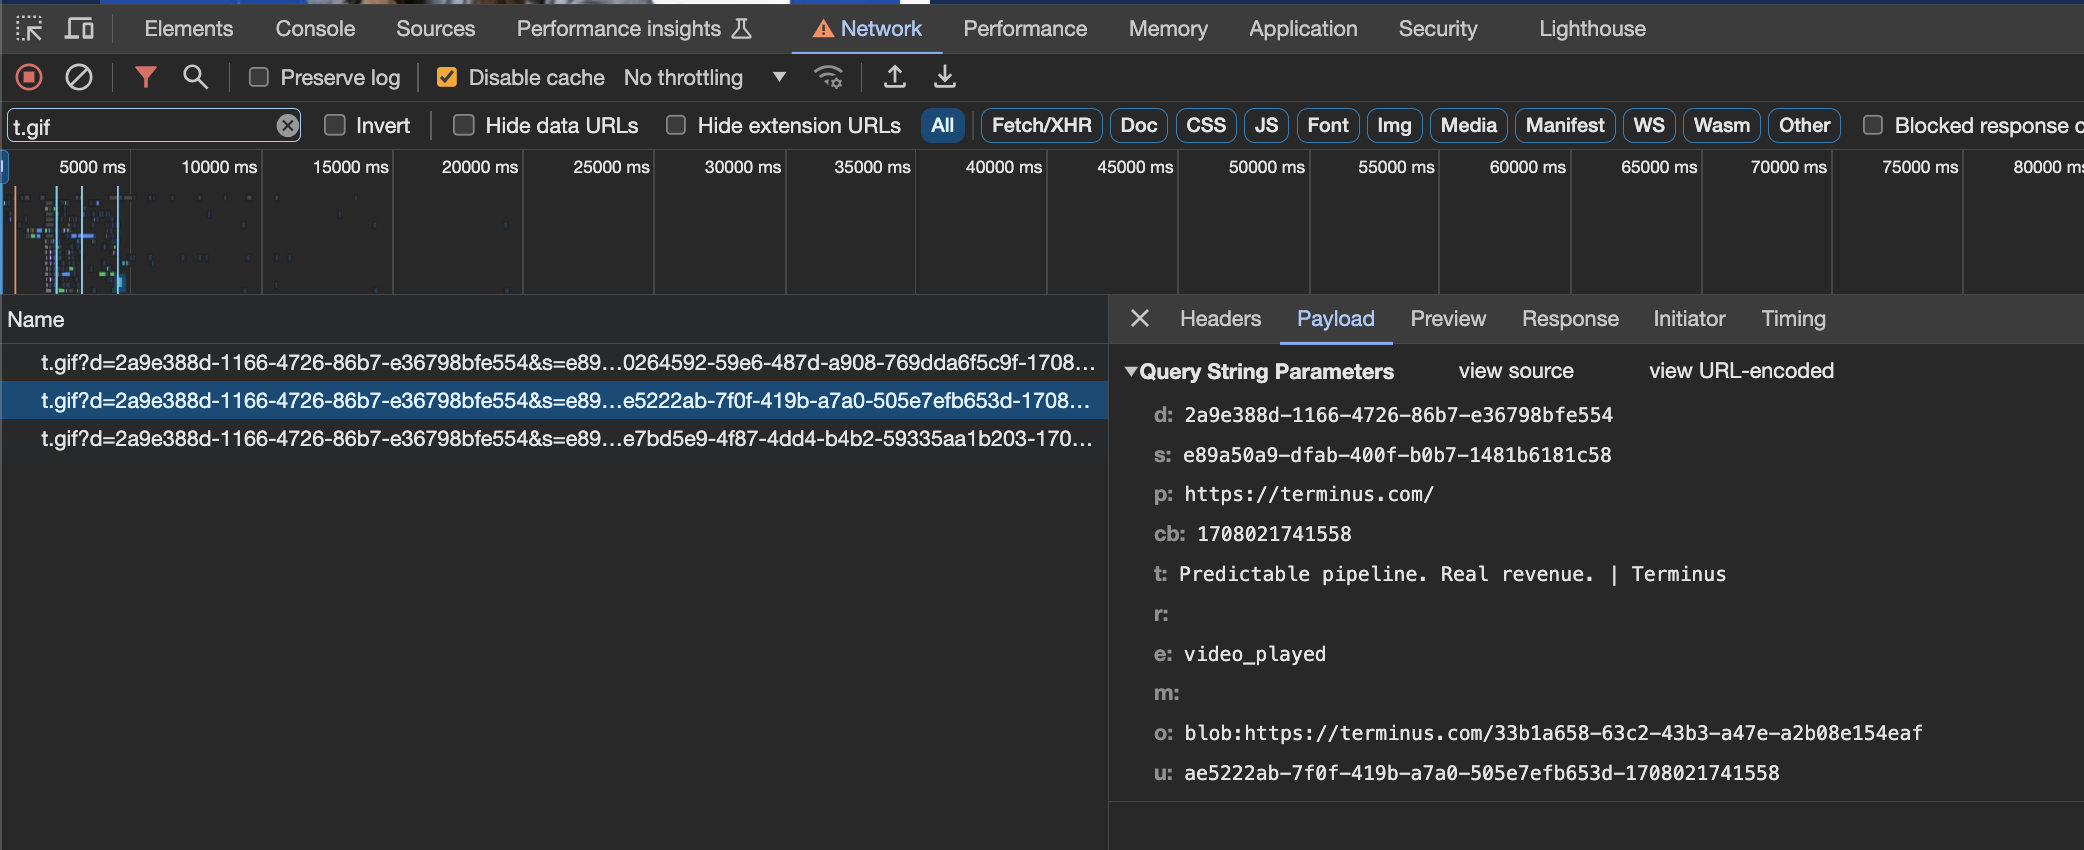Click the blob:https://terminus.com o parameter value
This screenshot has height=850, width=2084.
pyautogui.click(x=1553, y=733)
